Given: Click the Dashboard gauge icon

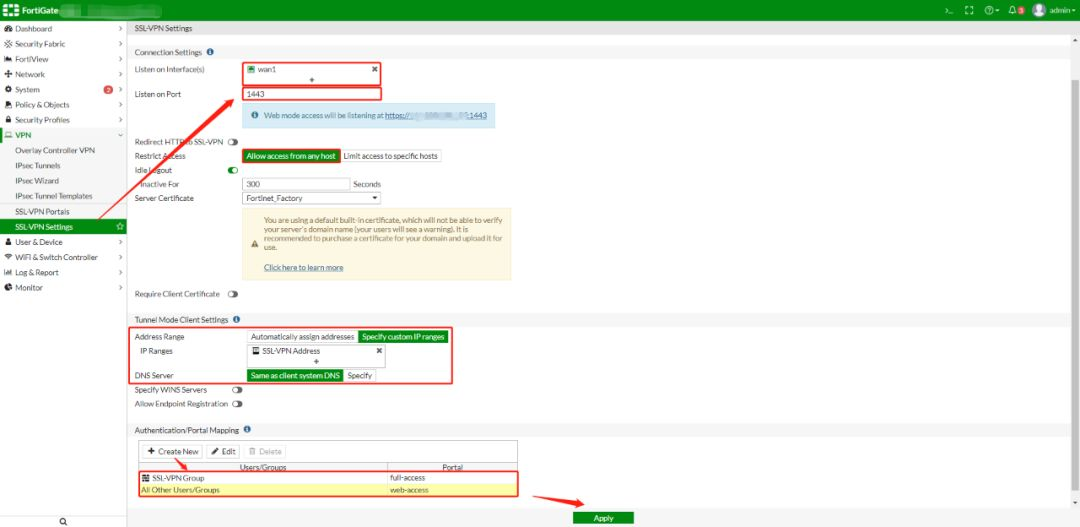Looking at the screenshot, I should coord(8,29).
